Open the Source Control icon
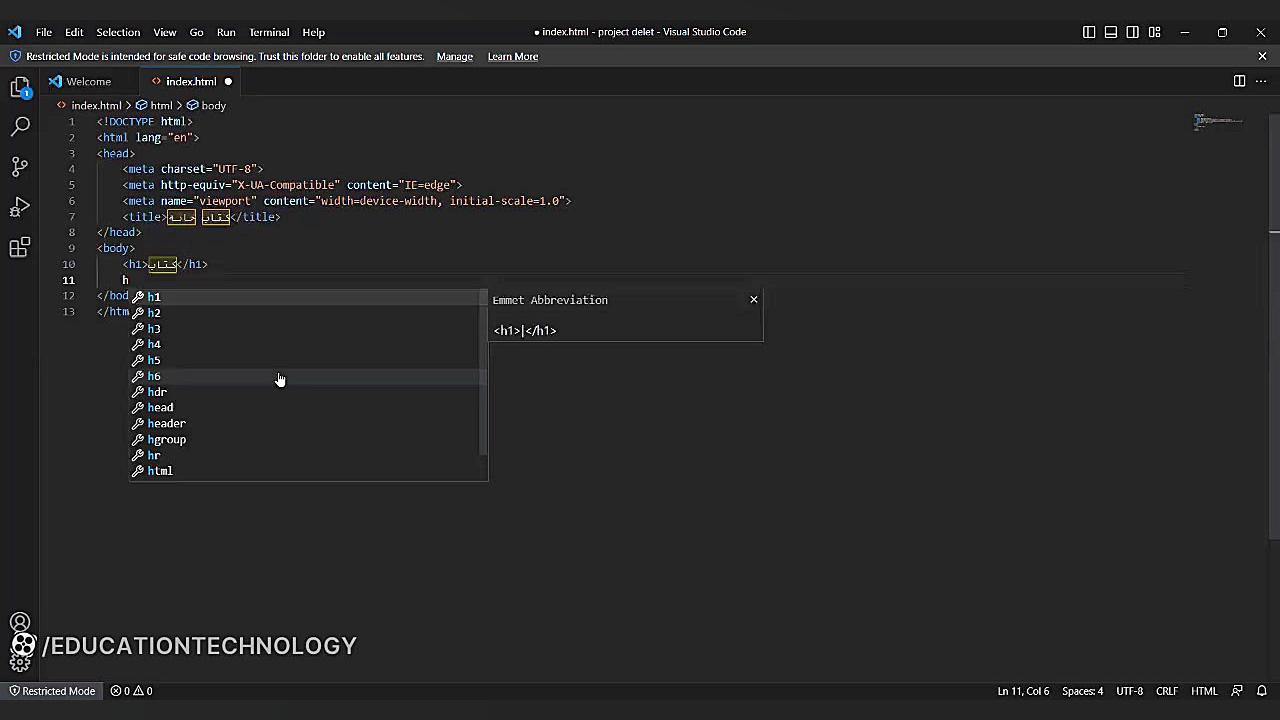Image resolution: width=1280 pixels, height=720 pixels. (20, 166)
